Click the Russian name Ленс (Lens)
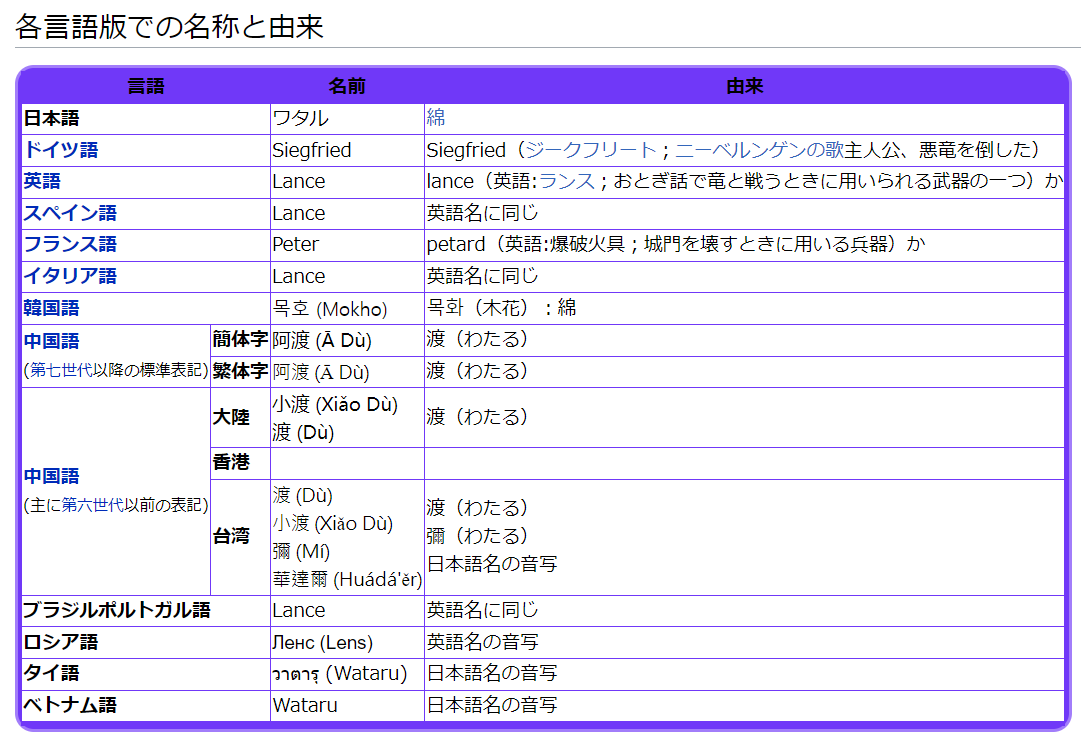 [x=323, y=642]
